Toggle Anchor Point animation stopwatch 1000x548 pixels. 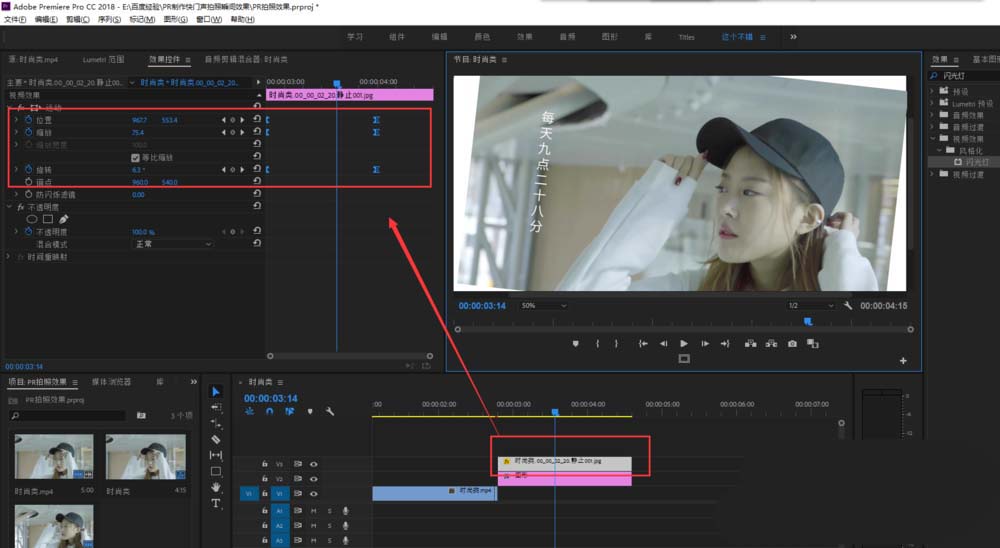pyautogui.click(x=29, y=182)
